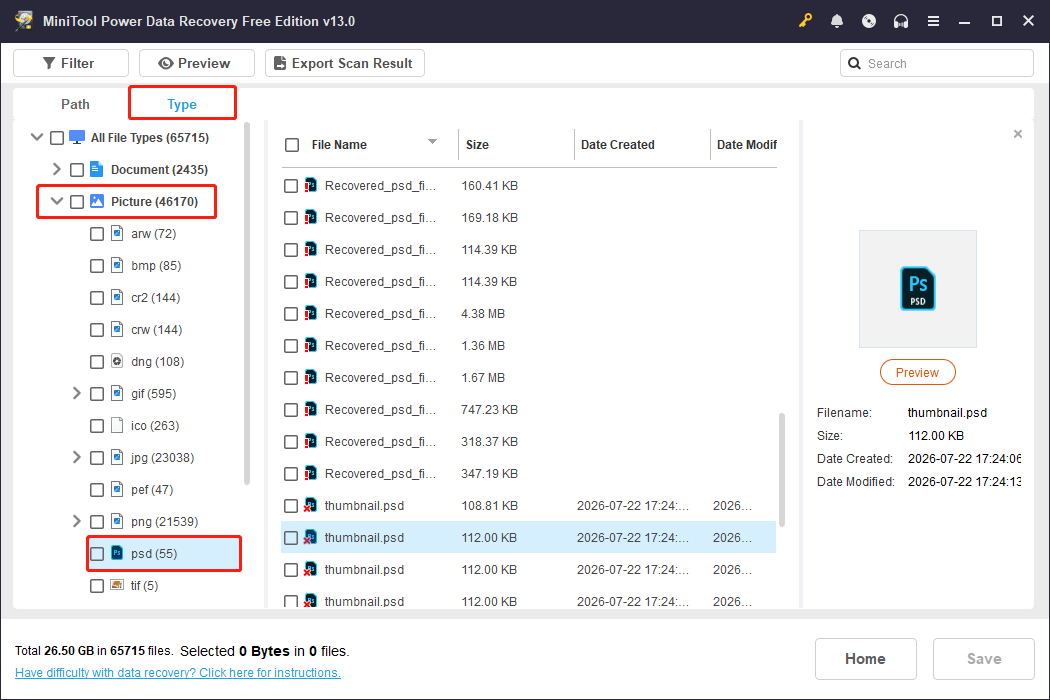This screenshot has width=1050, height=700.
Task: Click the crw file type icon
Action: (x=117, y=330)
